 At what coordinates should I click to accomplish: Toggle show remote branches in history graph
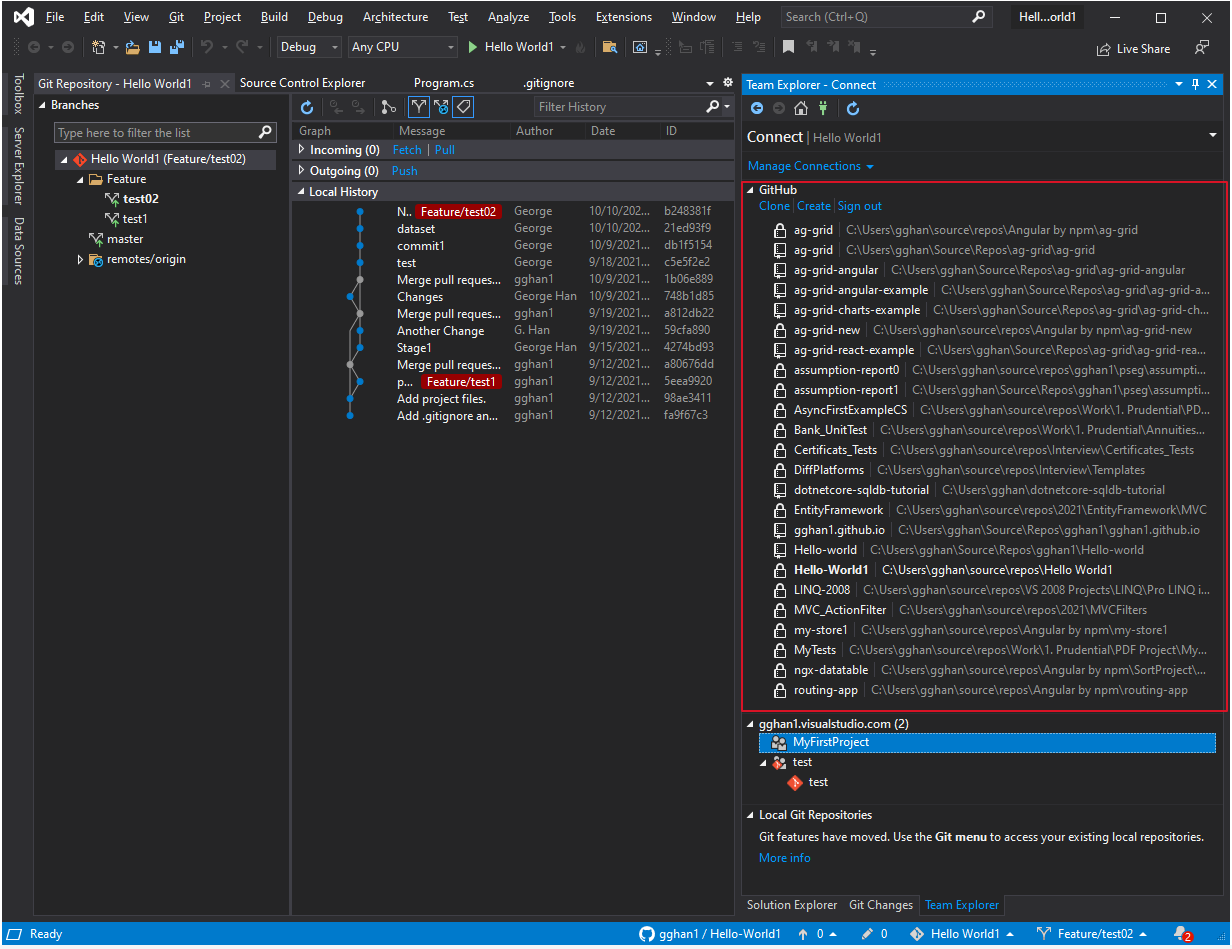pos(441,107)
